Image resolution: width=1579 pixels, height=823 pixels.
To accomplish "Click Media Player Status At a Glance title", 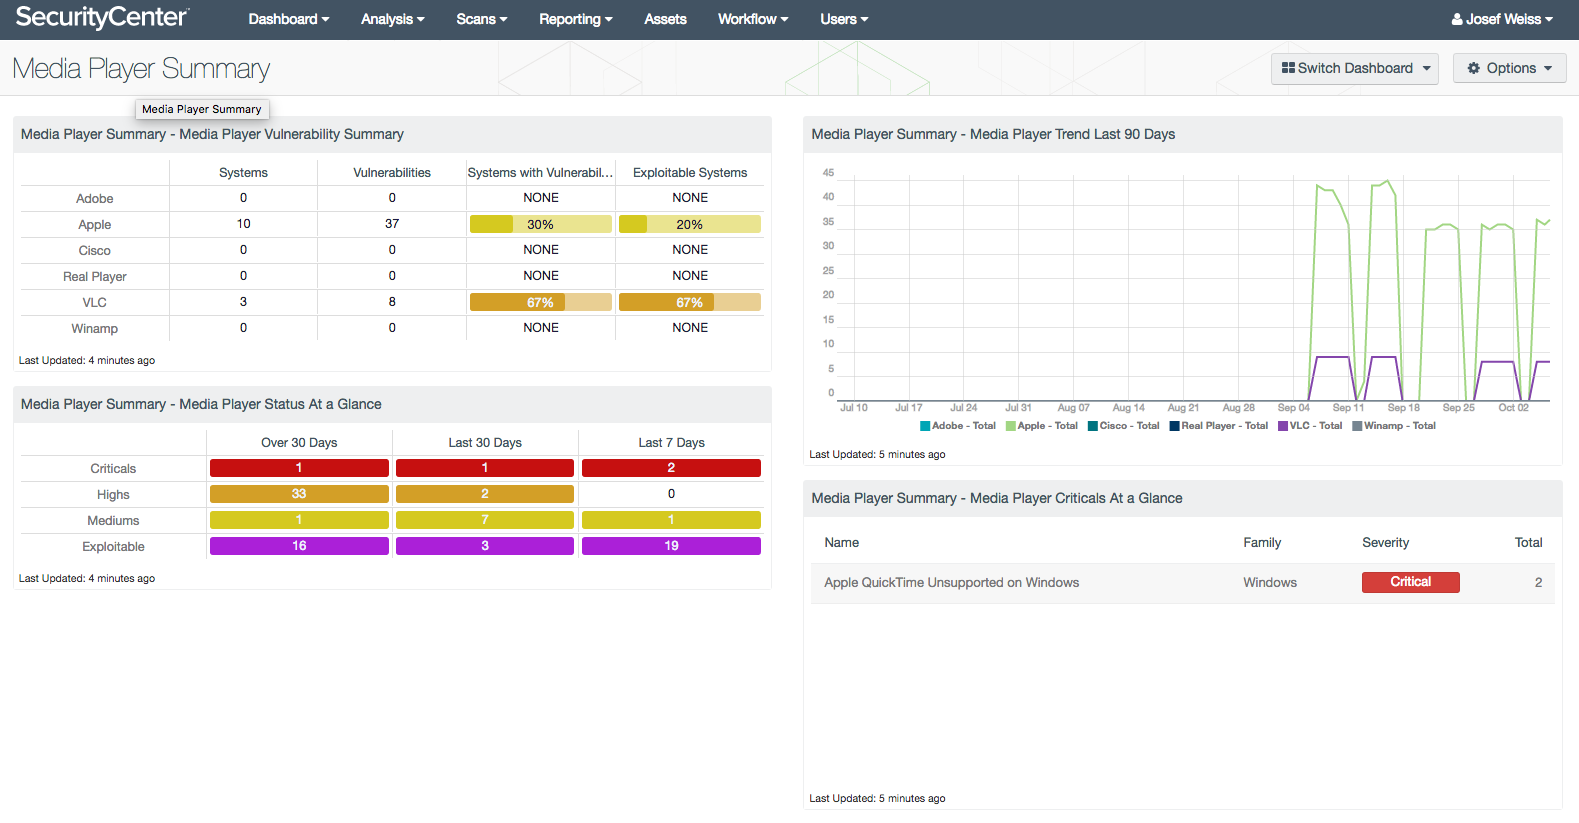I will [201, 404].
